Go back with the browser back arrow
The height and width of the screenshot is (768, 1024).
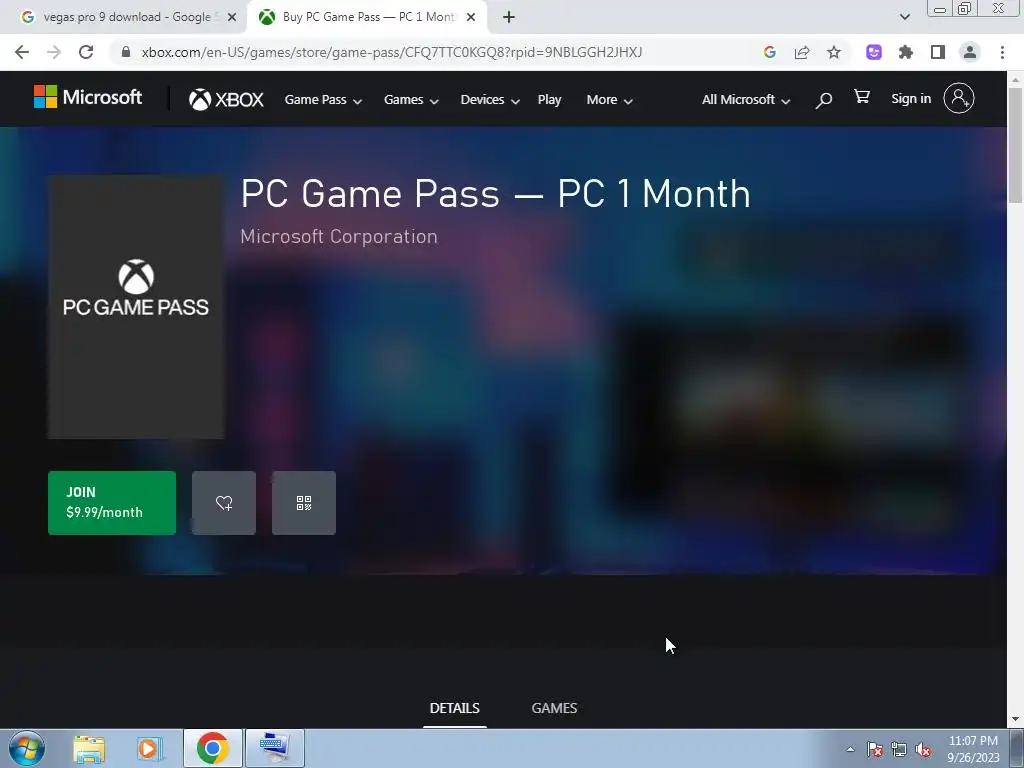pos(22,52)
